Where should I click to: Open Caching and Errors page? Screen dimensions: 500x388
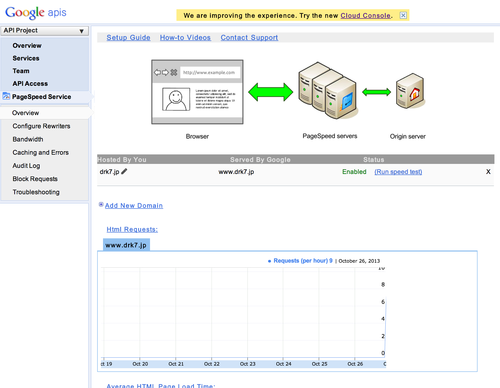point(41,153)
